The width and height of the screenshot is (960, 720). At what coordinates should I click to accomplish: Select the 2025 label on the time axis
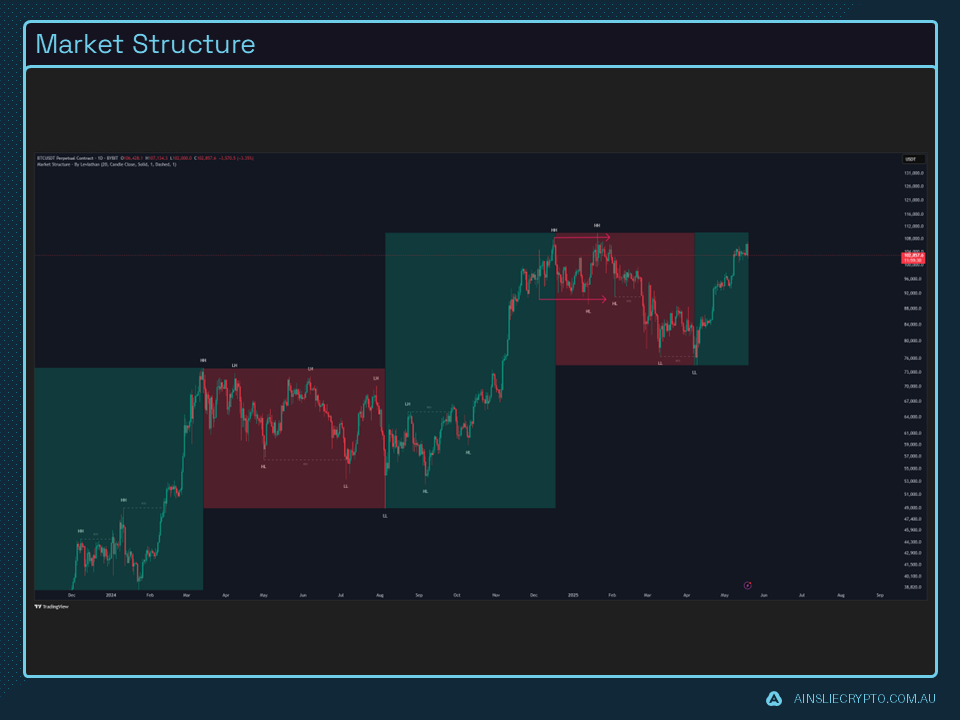(573, 593)
